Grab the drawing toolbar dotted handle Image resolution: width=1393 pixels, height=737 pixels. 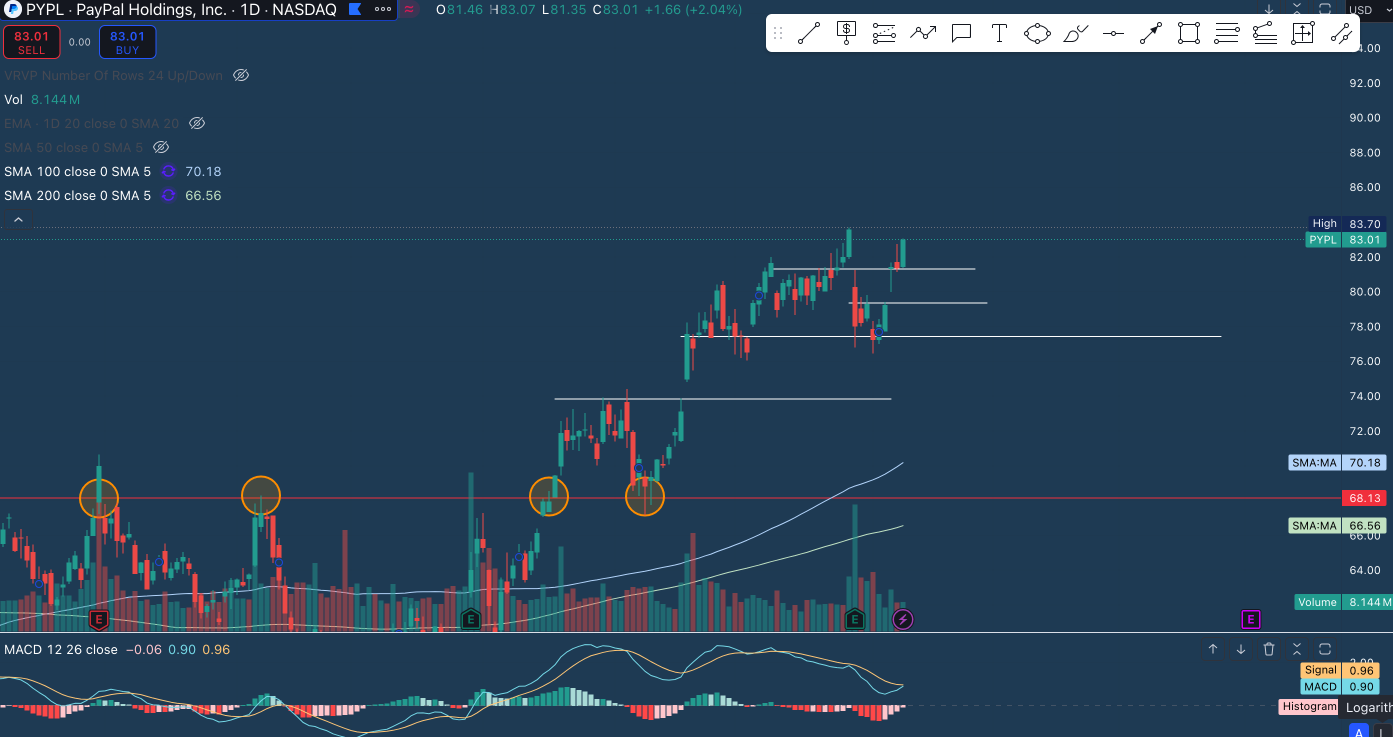(x=778, y=34)
